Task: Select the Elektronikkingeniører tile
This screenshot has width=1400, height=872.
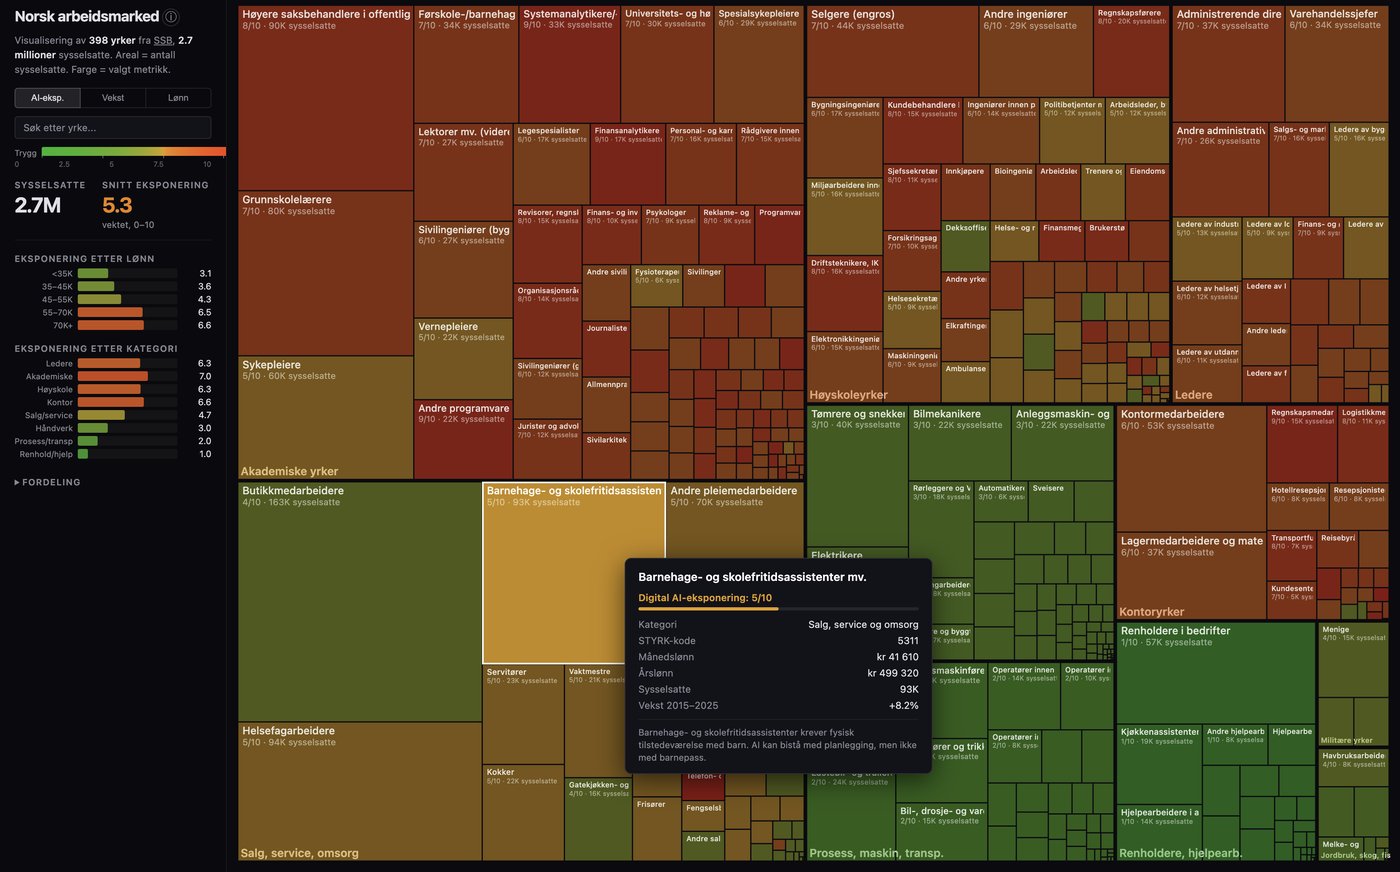Action: pyautogui.click(x=845, y=367)
